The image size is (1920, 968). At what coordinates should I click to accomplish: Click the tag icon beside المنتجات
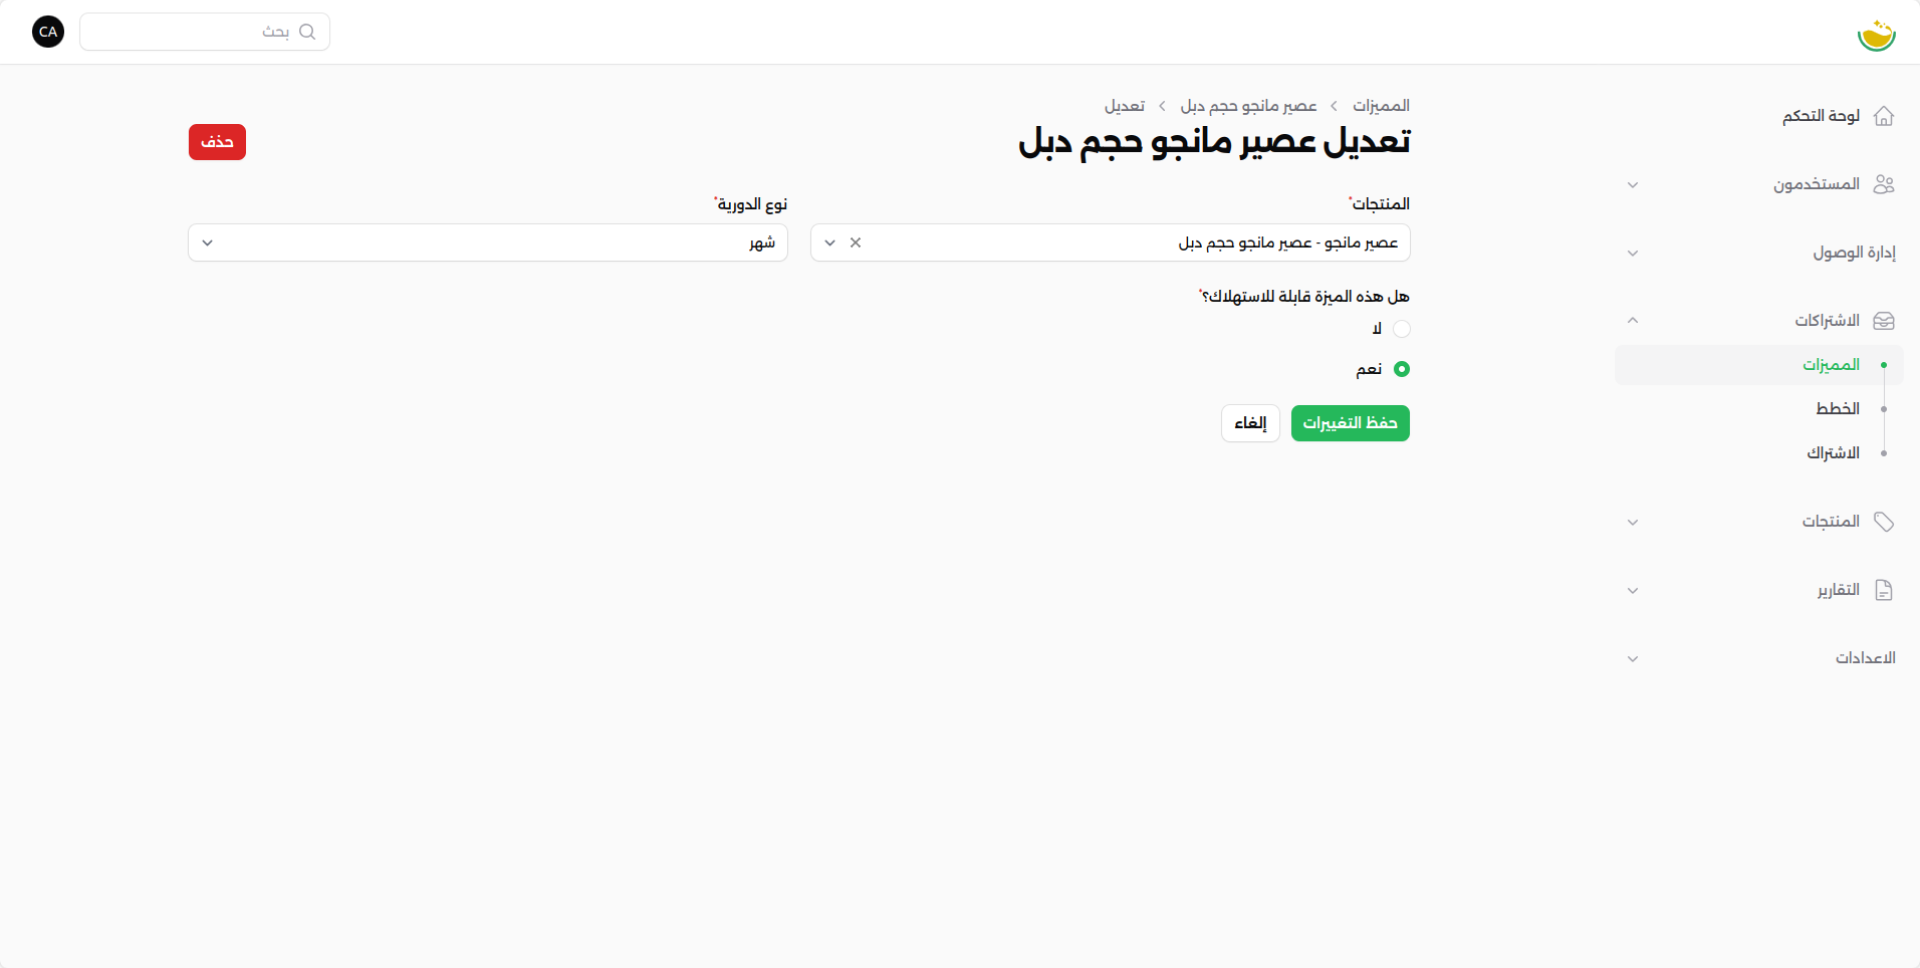coord(1884,522)
